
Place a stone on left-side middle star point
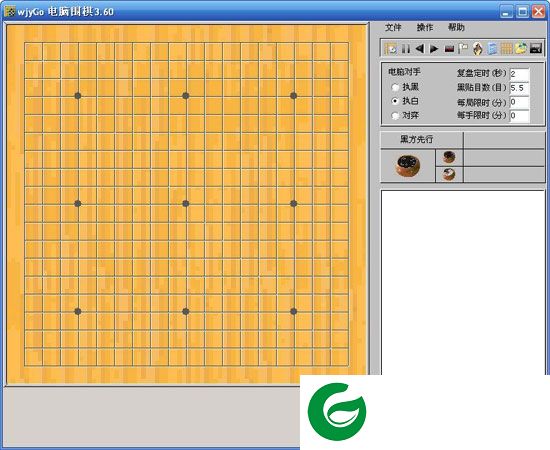(78, 203)
